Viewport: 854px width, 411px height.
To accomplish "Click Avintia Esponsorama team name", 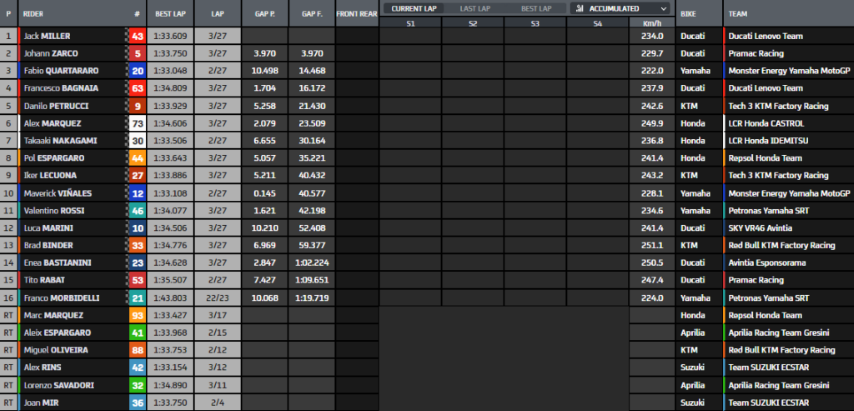I will 765,263.
